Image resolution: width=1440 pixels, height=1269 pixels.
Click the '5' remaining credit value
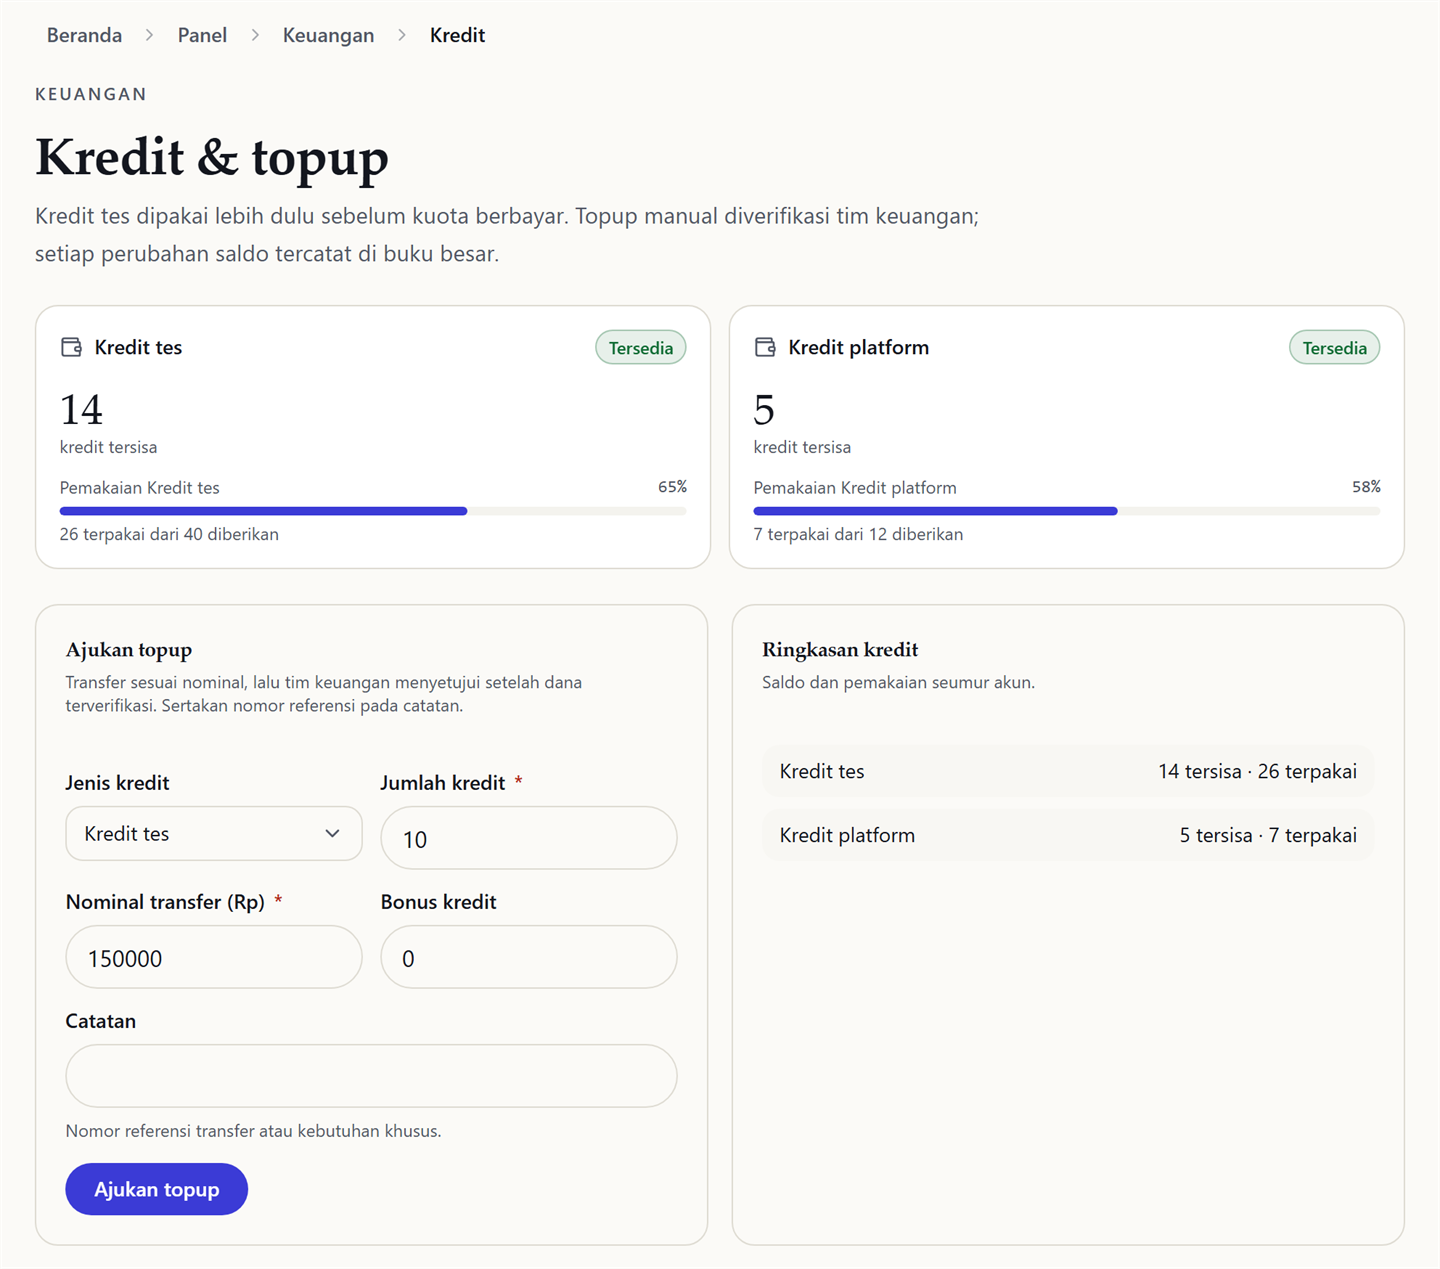[764, 410]
